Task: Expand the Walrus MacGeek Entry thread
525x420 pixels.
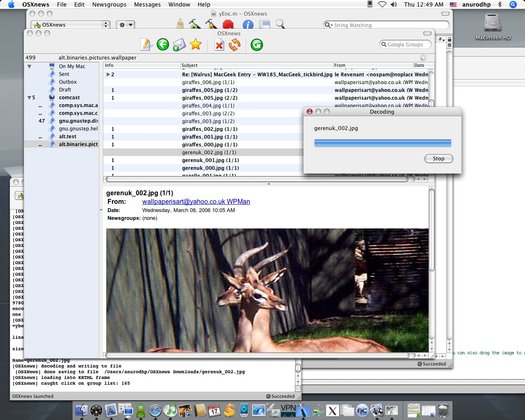Action: click(108, 74)
